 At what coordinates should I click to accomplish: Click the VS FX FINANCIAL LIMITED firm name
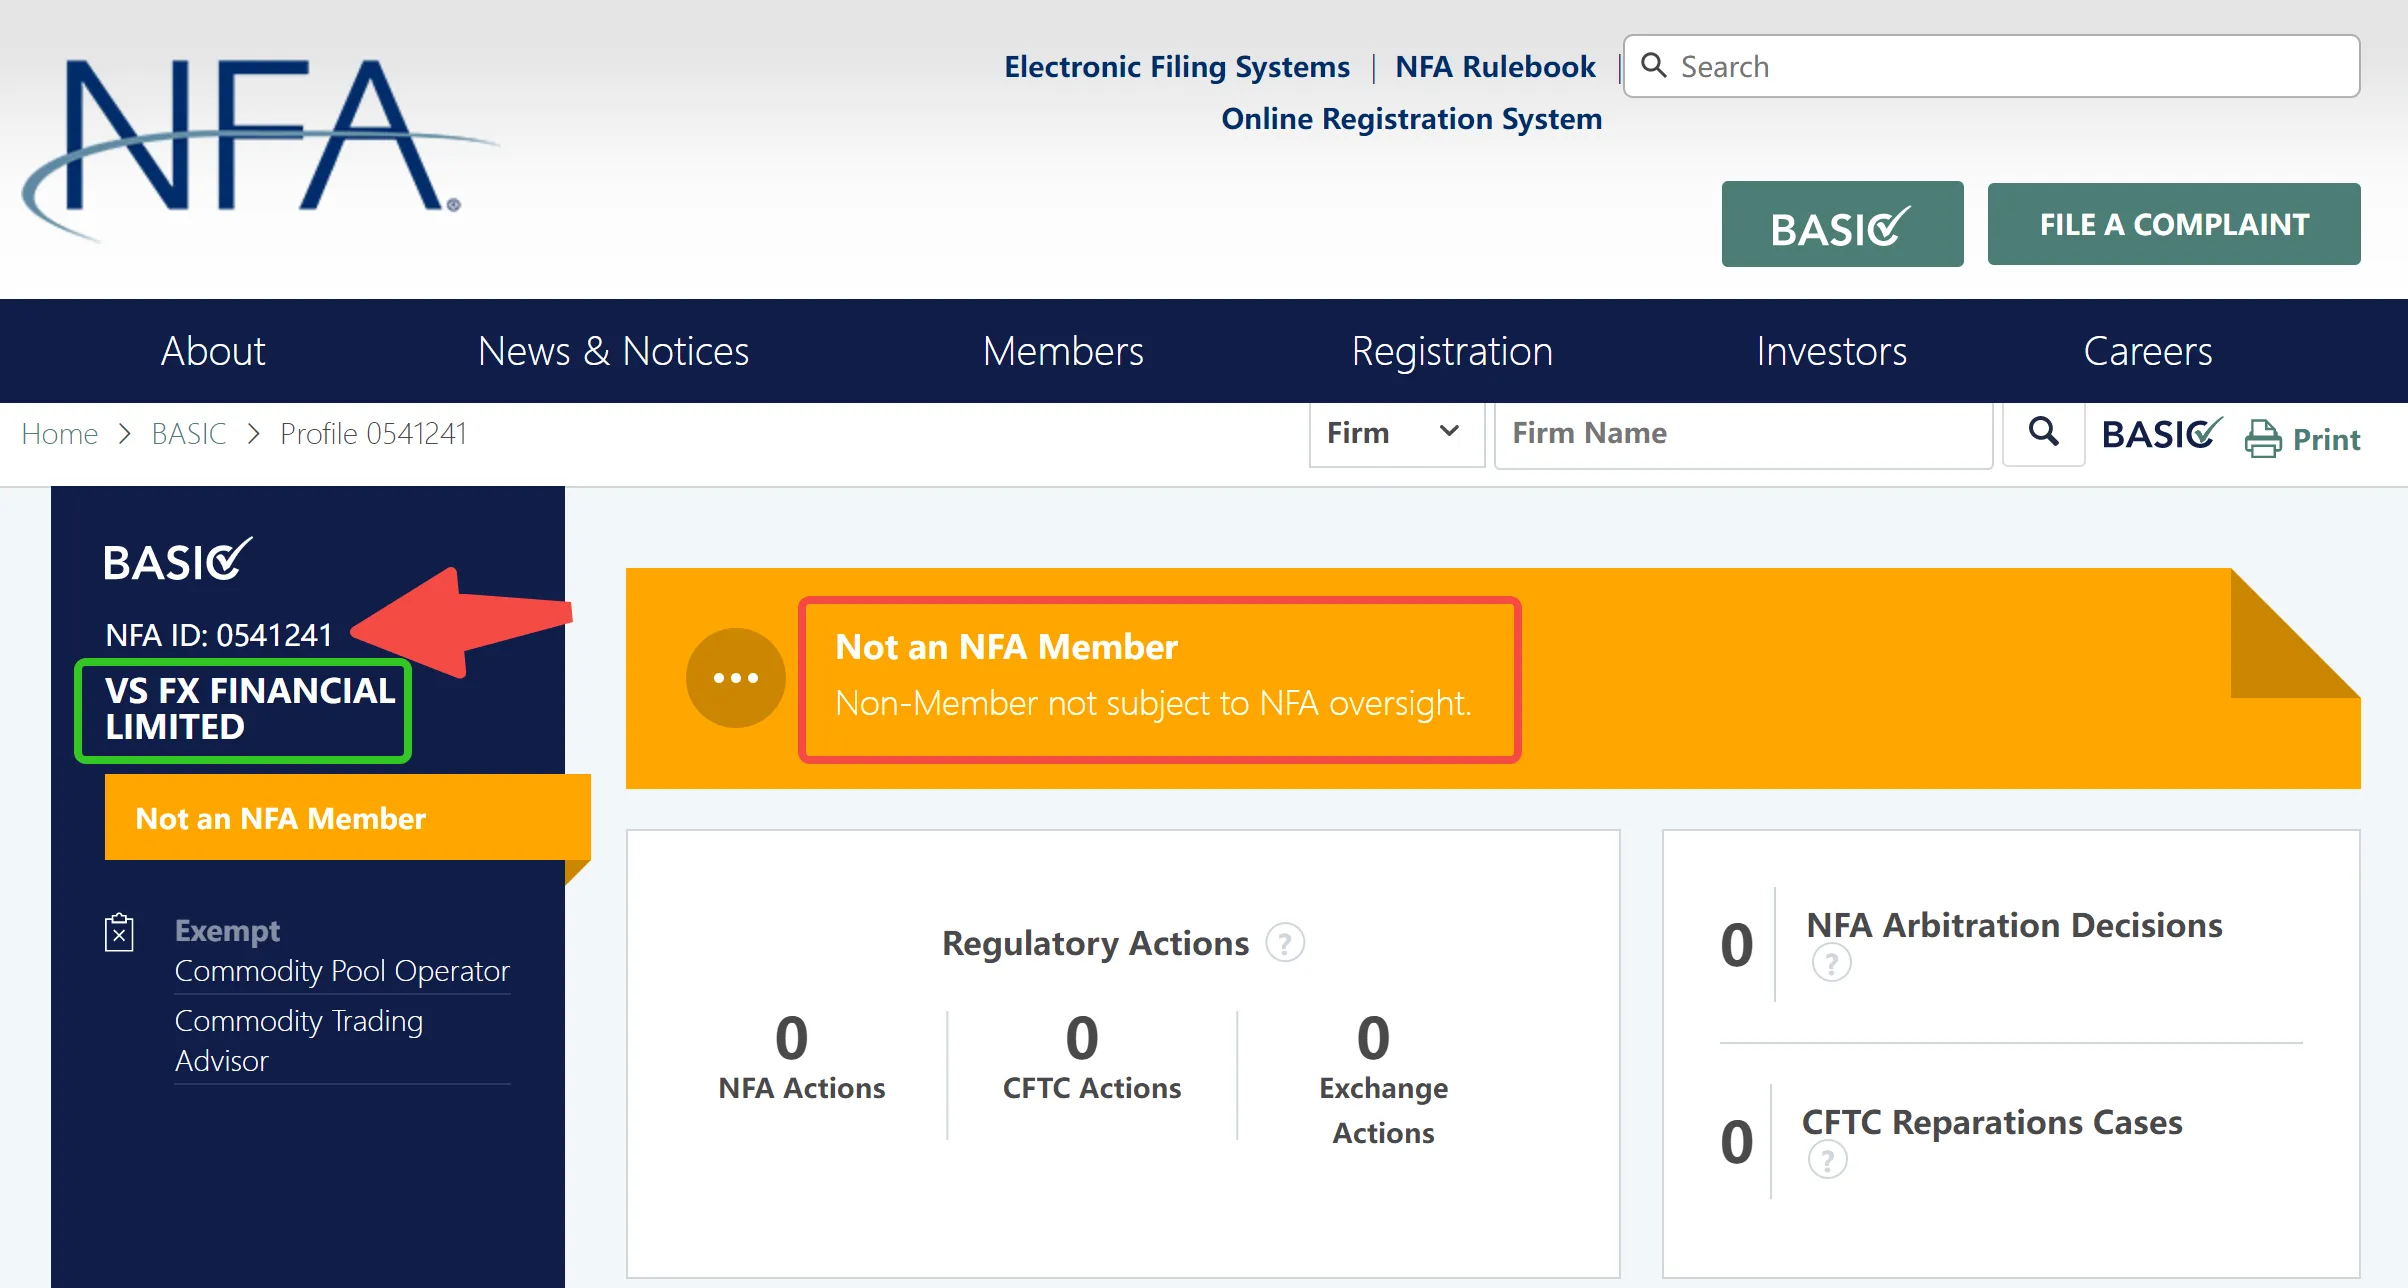click(250, 709)
